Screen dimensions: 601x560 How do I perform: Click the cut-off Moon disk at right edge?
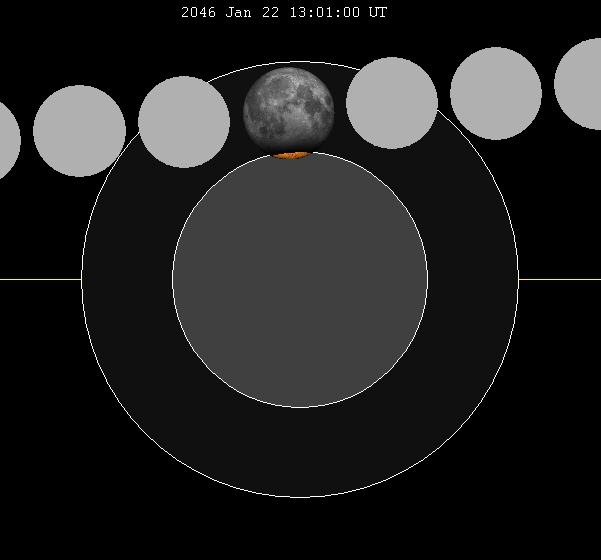pyautogui.click(x=582, y=84)
